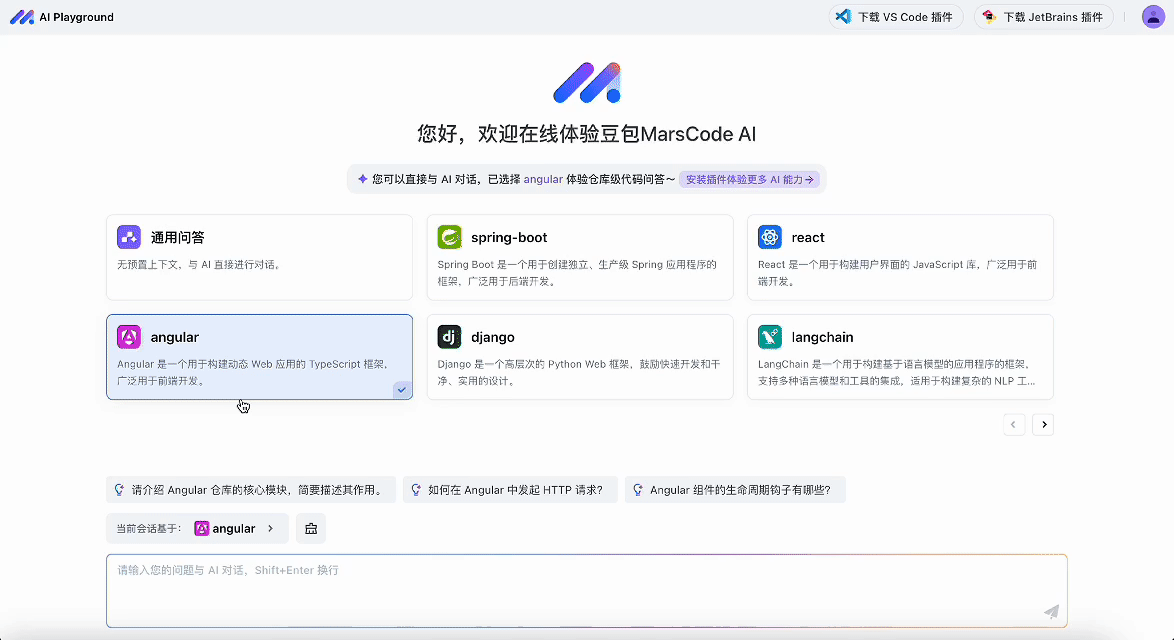Image resolution: width=1174 pixels, height=640 pixels.
Task: Click the spring-boot card icon
Action: [449, 237]
